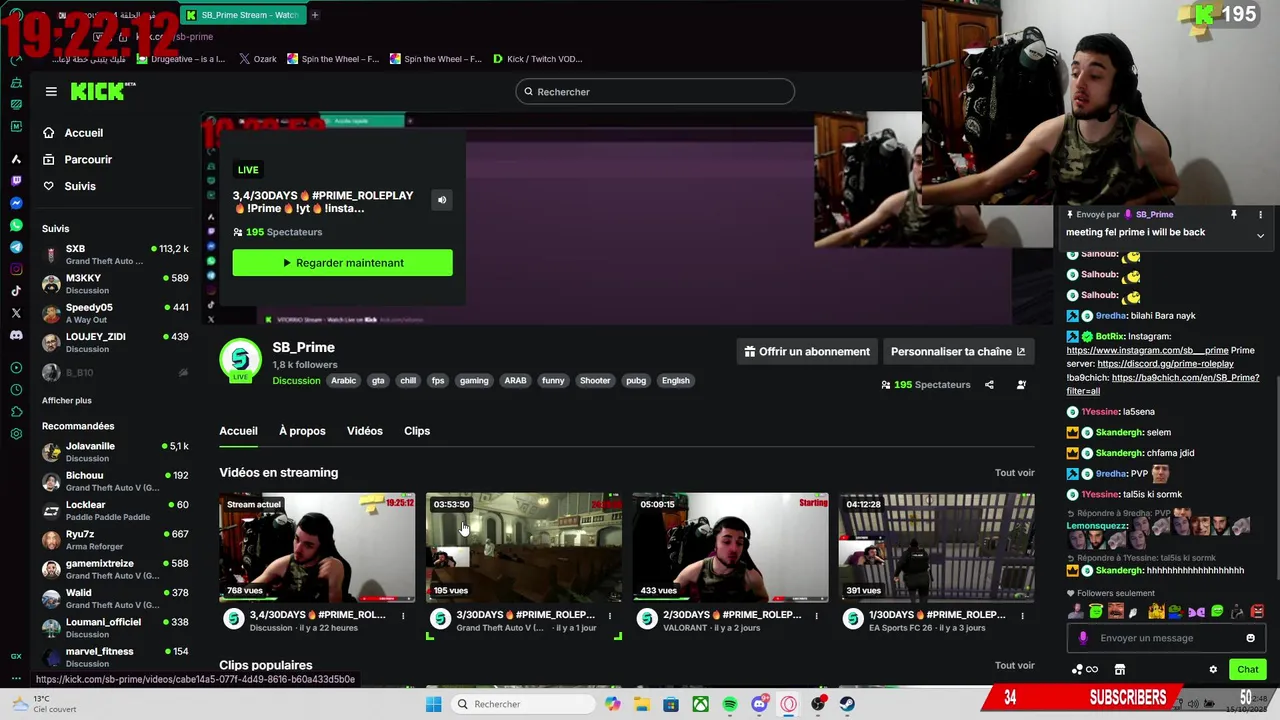Open the Stream actuel video thumbnail
This screenshot has width=1280, height=720.
pyautogui.click(x=317, y=547)
